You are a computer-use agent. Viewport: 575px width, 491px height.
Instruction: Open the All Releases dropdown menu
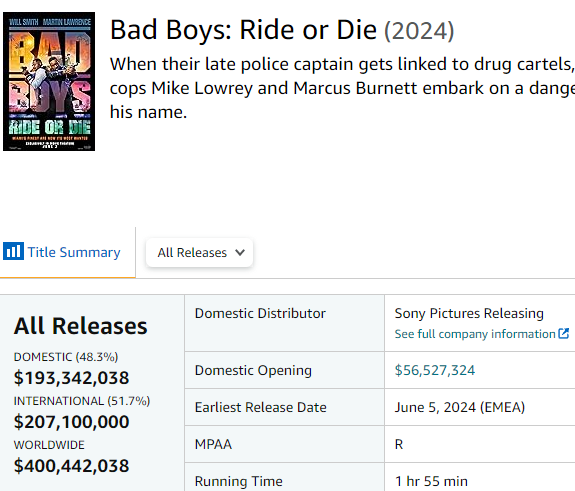pyautogui.click(x=199, y=252)
